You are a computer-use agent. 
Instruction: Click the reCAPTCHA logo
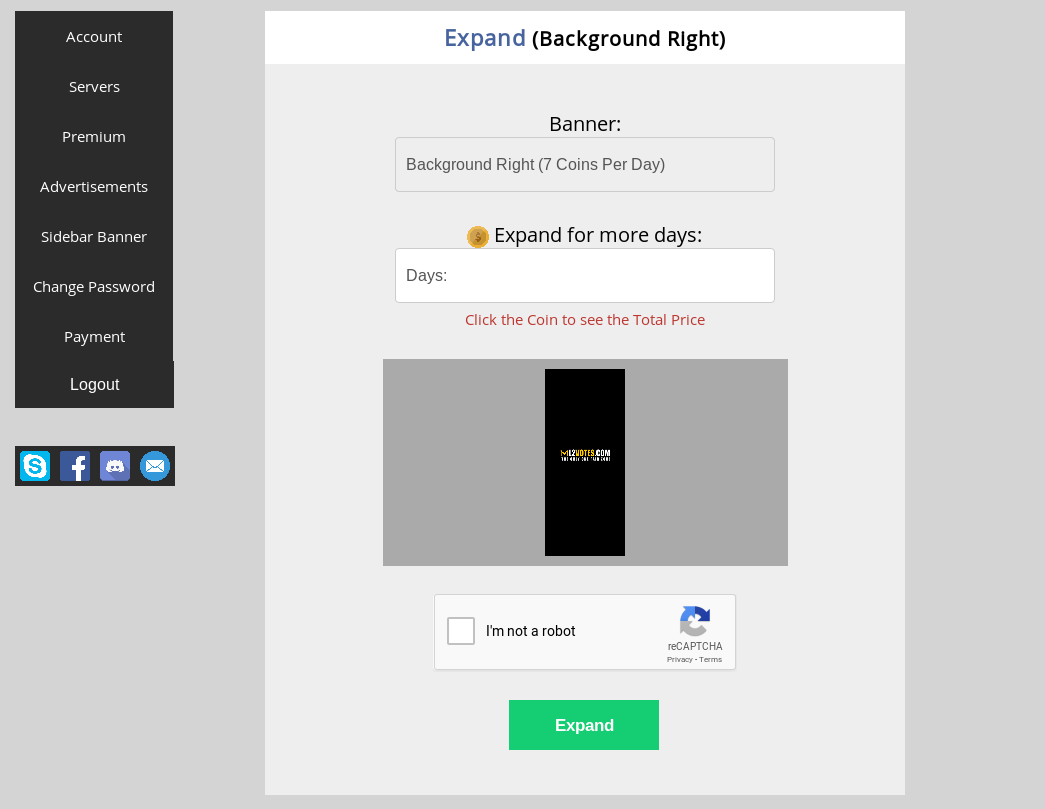click(x=694, y=621)
